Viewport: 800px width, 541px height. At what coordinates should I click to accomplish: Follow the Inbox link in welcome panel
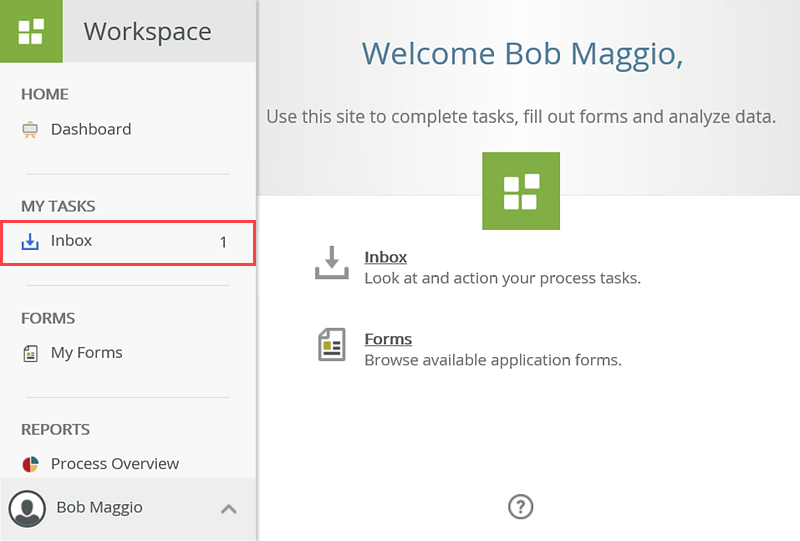[386, 257]
